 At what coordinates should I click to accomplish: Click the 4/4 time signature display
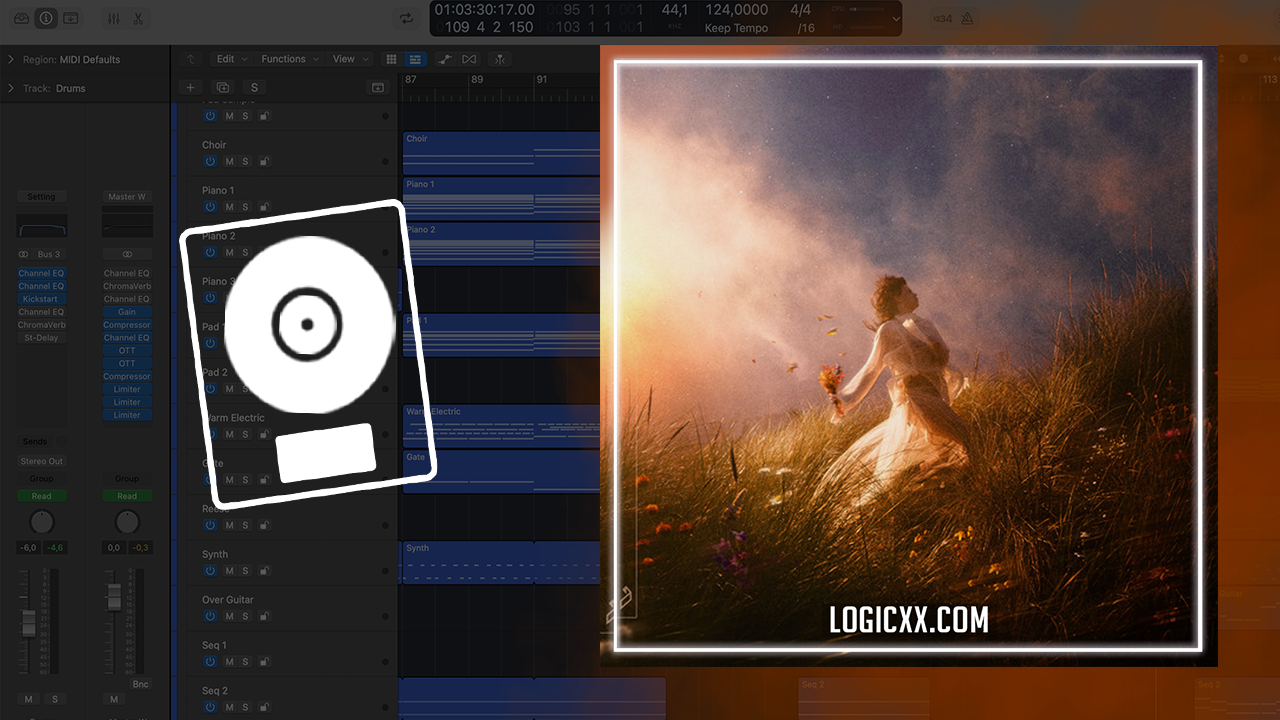[801, 10]
